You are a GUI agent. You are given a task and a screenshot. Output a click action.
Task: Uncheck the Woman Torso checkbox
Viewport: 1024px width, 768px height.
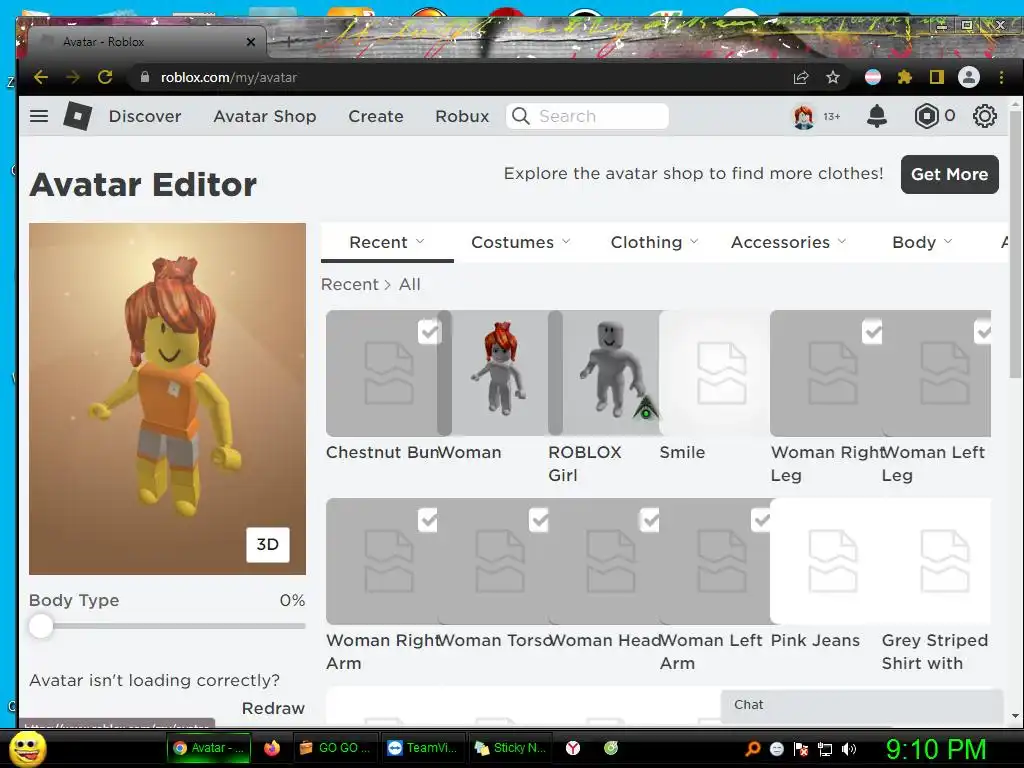(x=539, y=520)
